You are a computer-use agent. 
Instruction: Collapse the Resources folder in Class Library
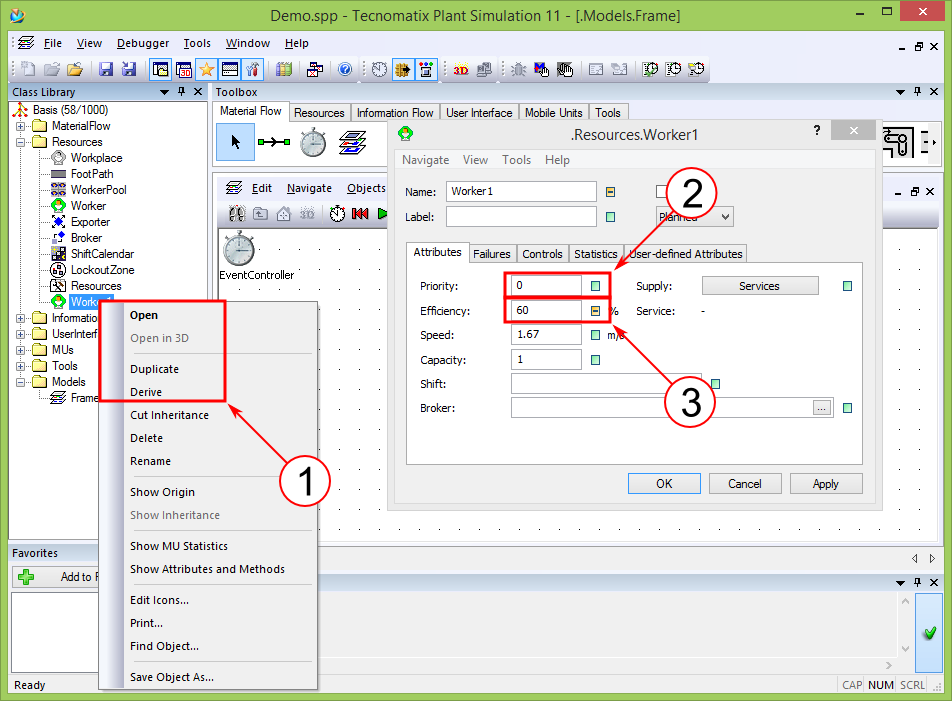pyautogui.click(x=21, y=142)
